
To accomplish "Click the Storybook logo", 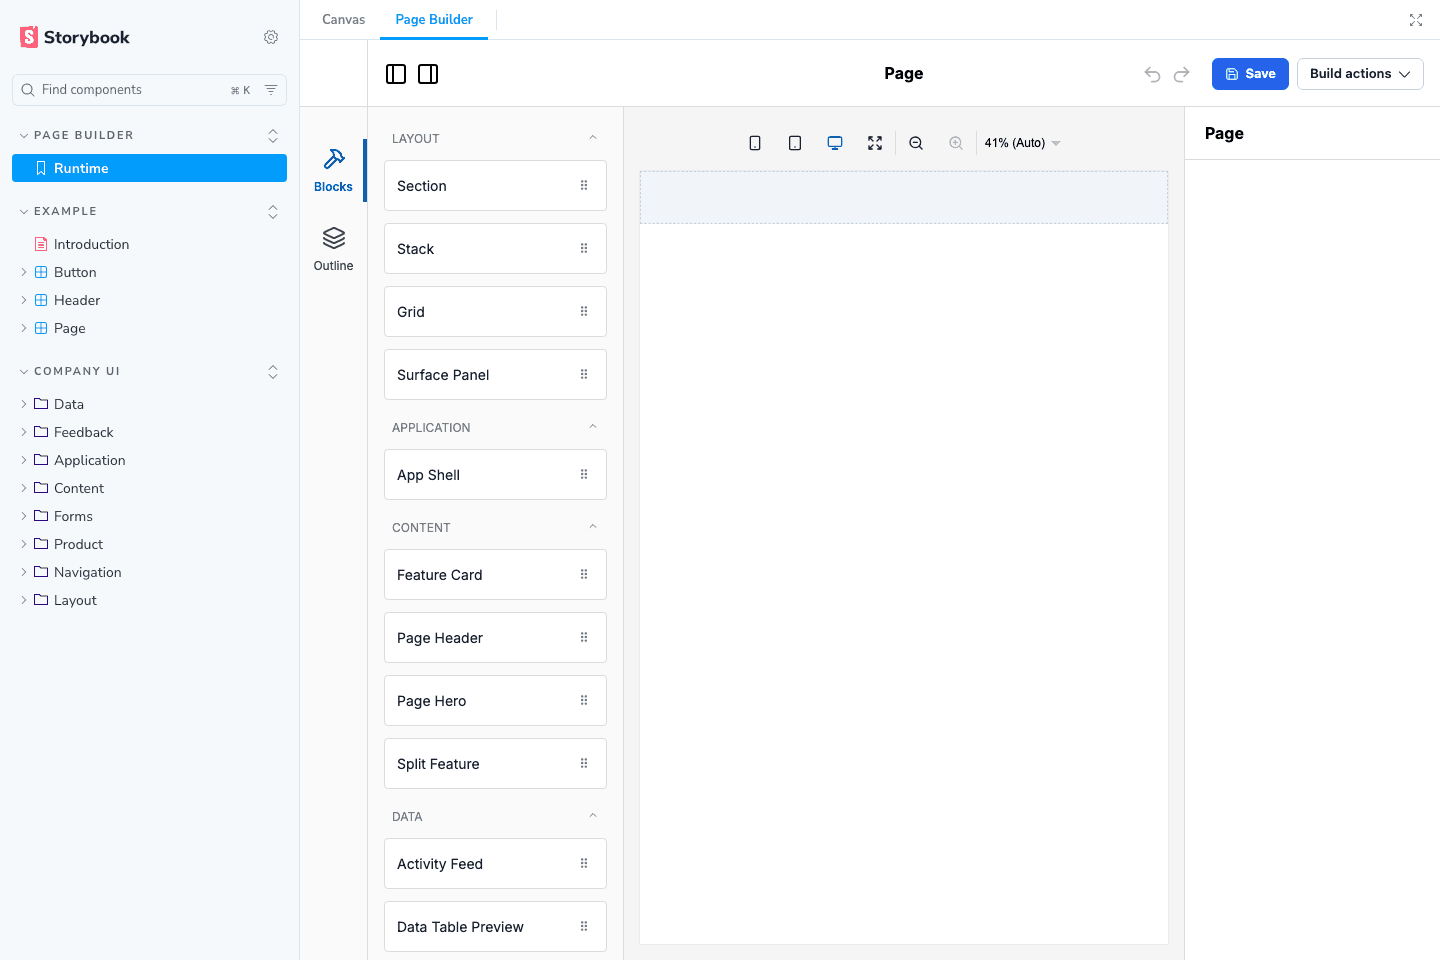I will [75, 37].
